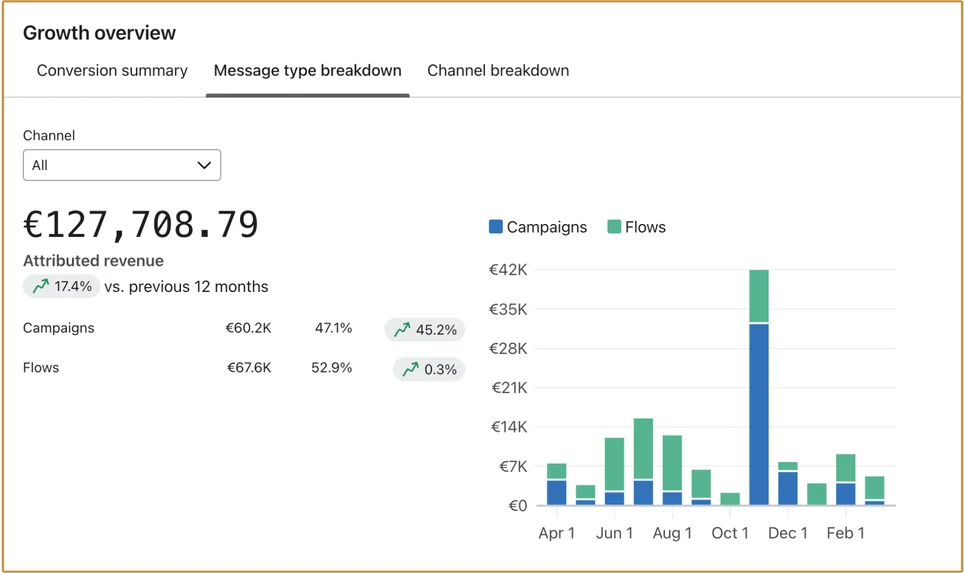Switch to the Channel breakdown tab
Screen dimensions: 965x573
click(x=498, y=71)
